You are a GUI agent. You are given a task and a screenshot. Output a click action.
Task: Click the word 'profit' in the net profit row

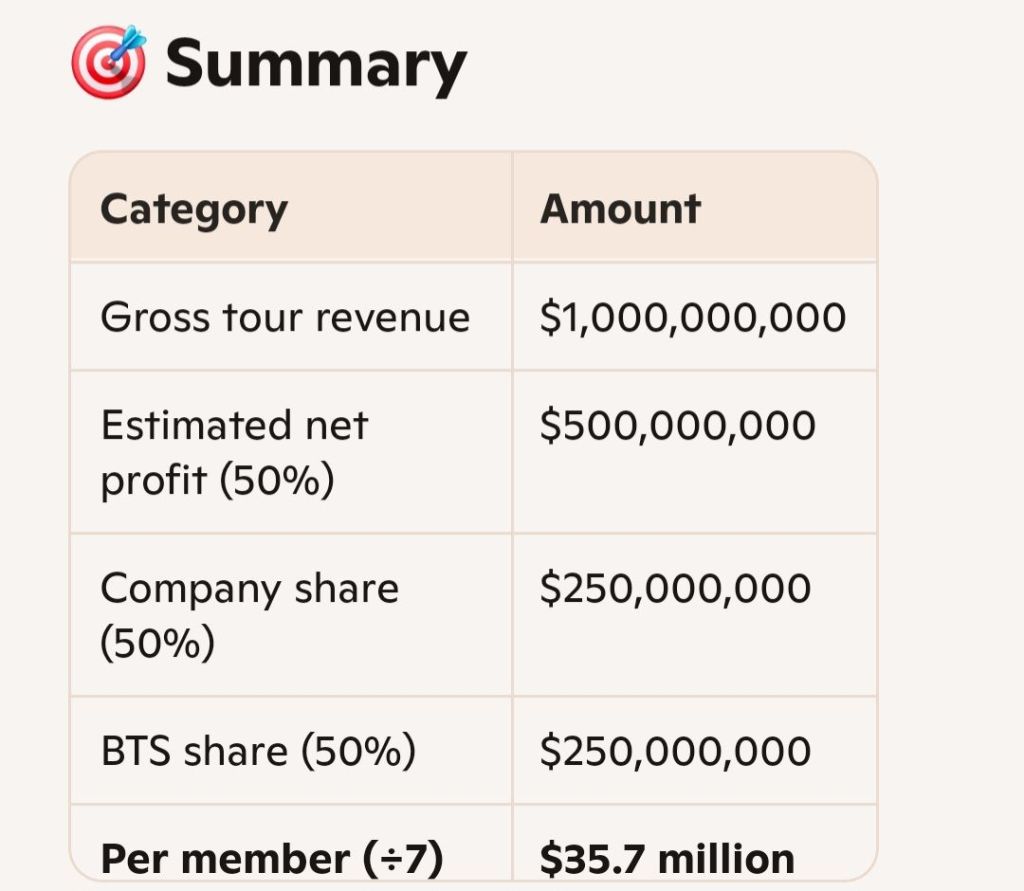153,481
